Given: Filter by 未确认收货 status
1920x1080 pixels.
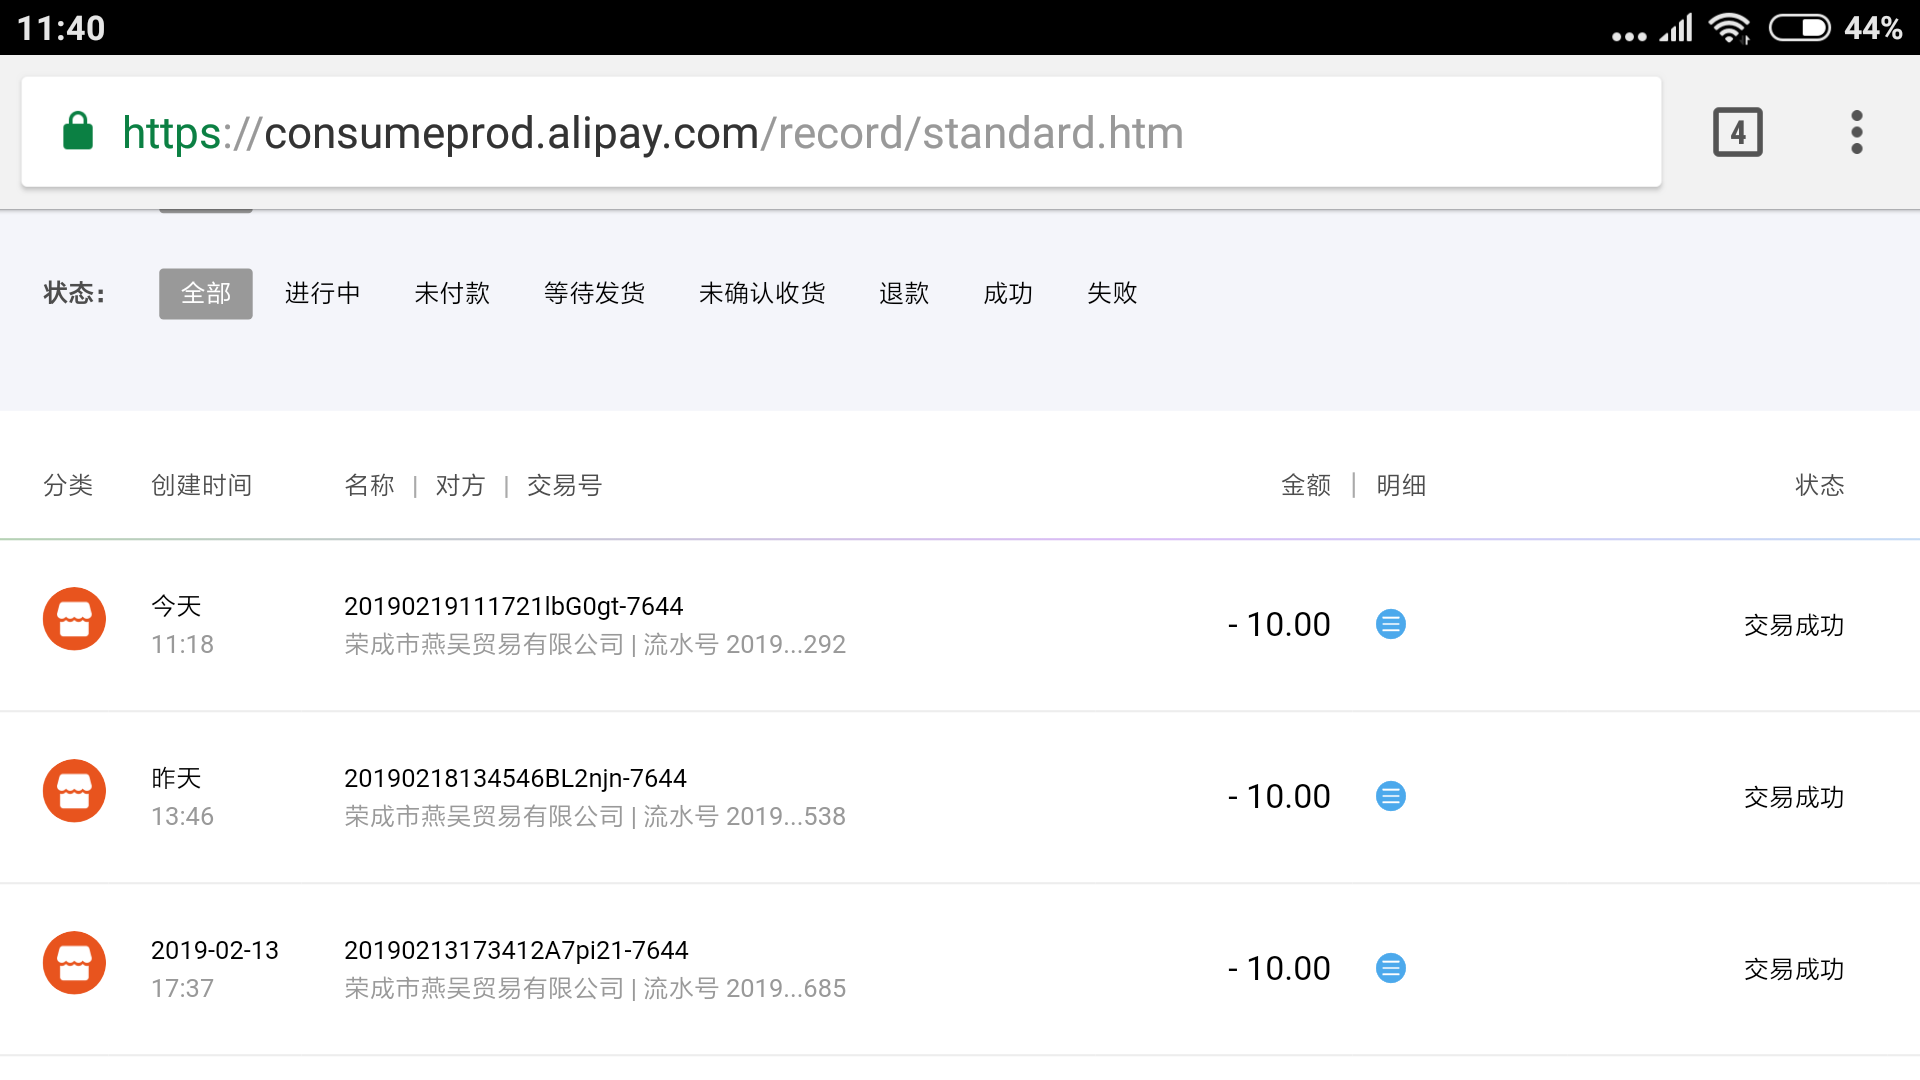Looking at the screenshot, I should coord(762,293).
